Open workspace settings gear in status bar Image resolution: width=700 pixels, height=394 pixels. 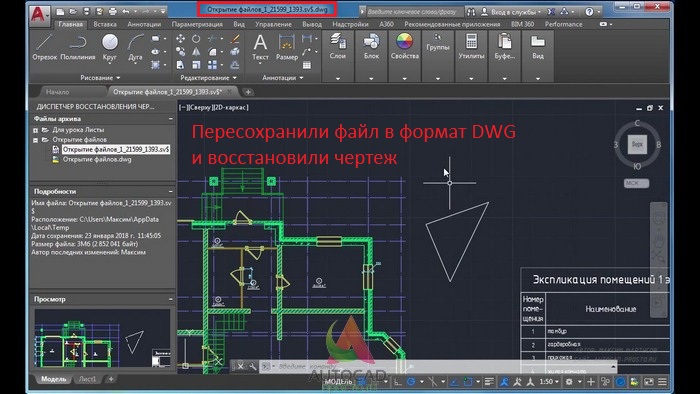pos(569,382)
